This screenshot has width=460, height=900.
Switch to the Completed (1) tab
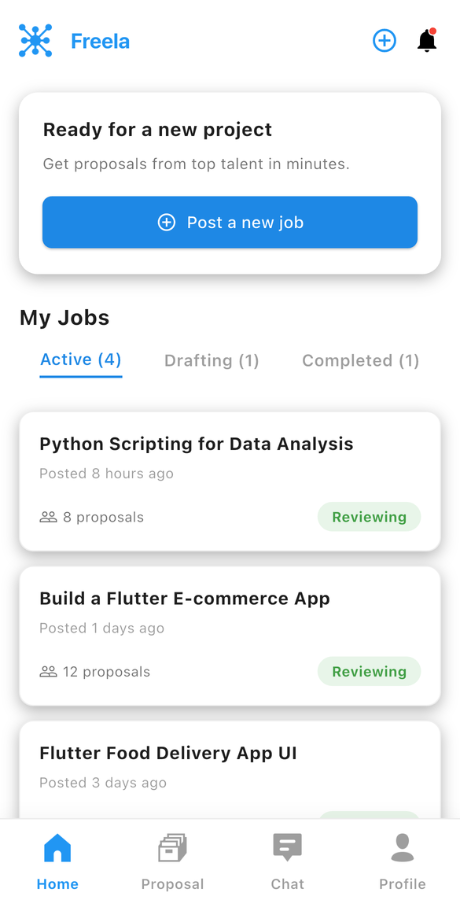361,360
